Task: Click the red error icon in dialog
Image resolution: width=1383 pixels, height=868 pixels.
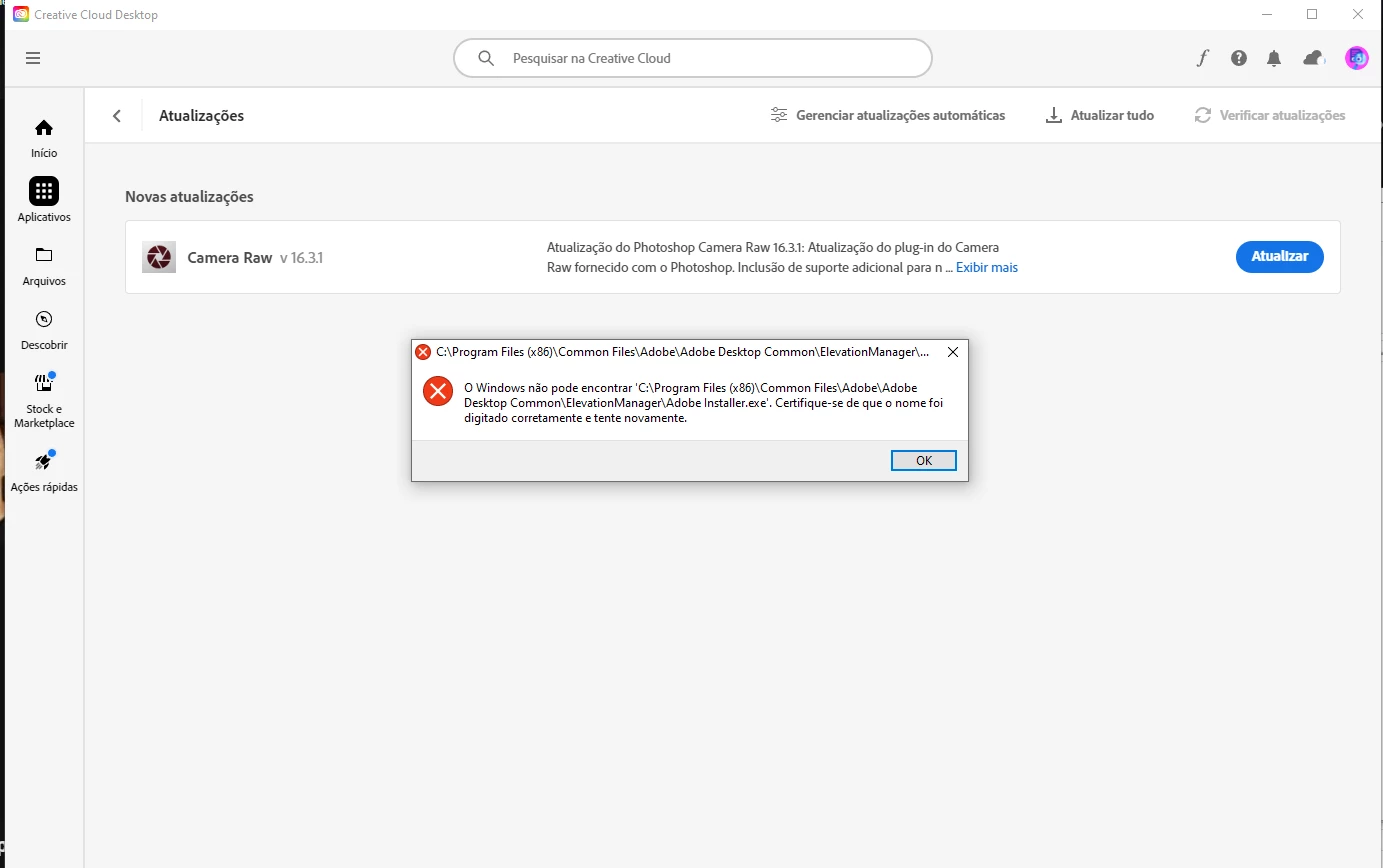Action: pos(438,391)
